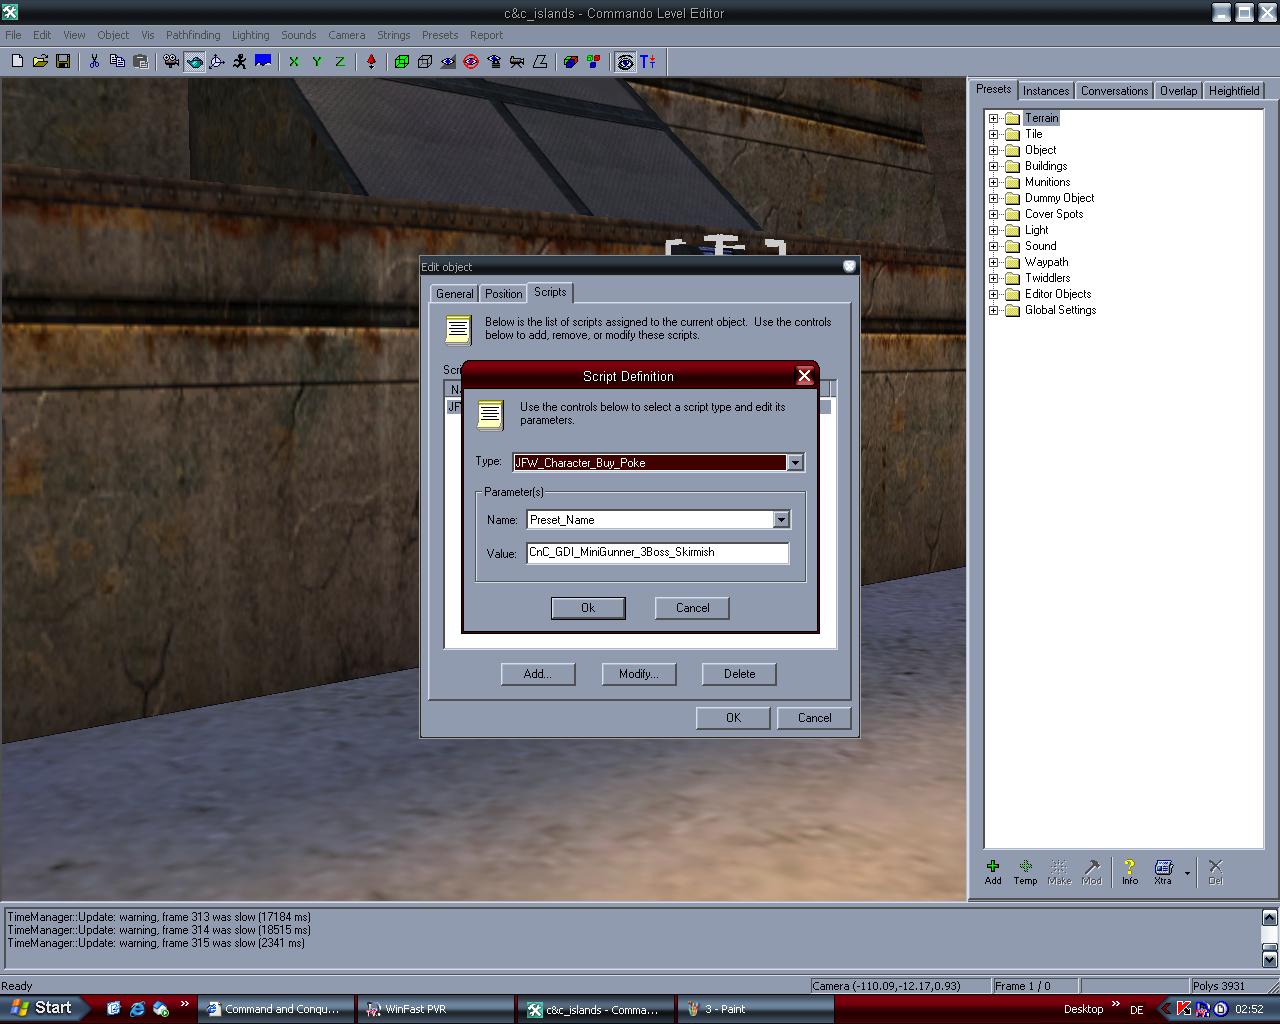Click the parameter Value text field

tap(657, 553)
